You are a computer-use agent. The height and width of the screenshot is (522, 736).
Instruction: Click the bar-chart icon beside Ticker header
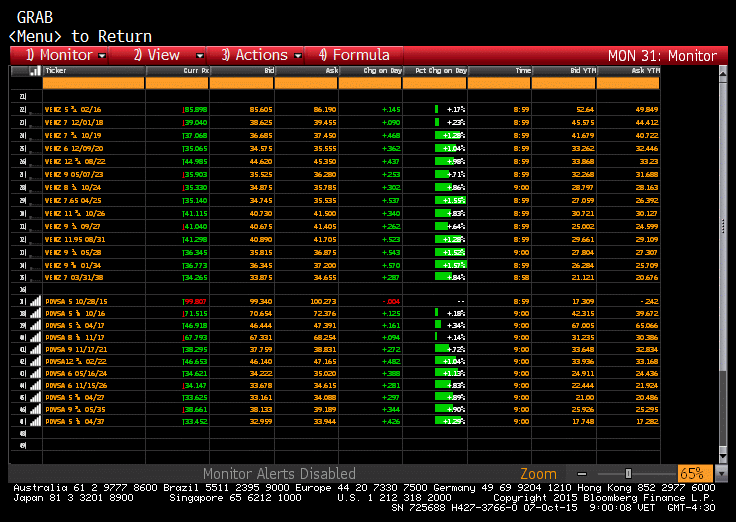35,71
